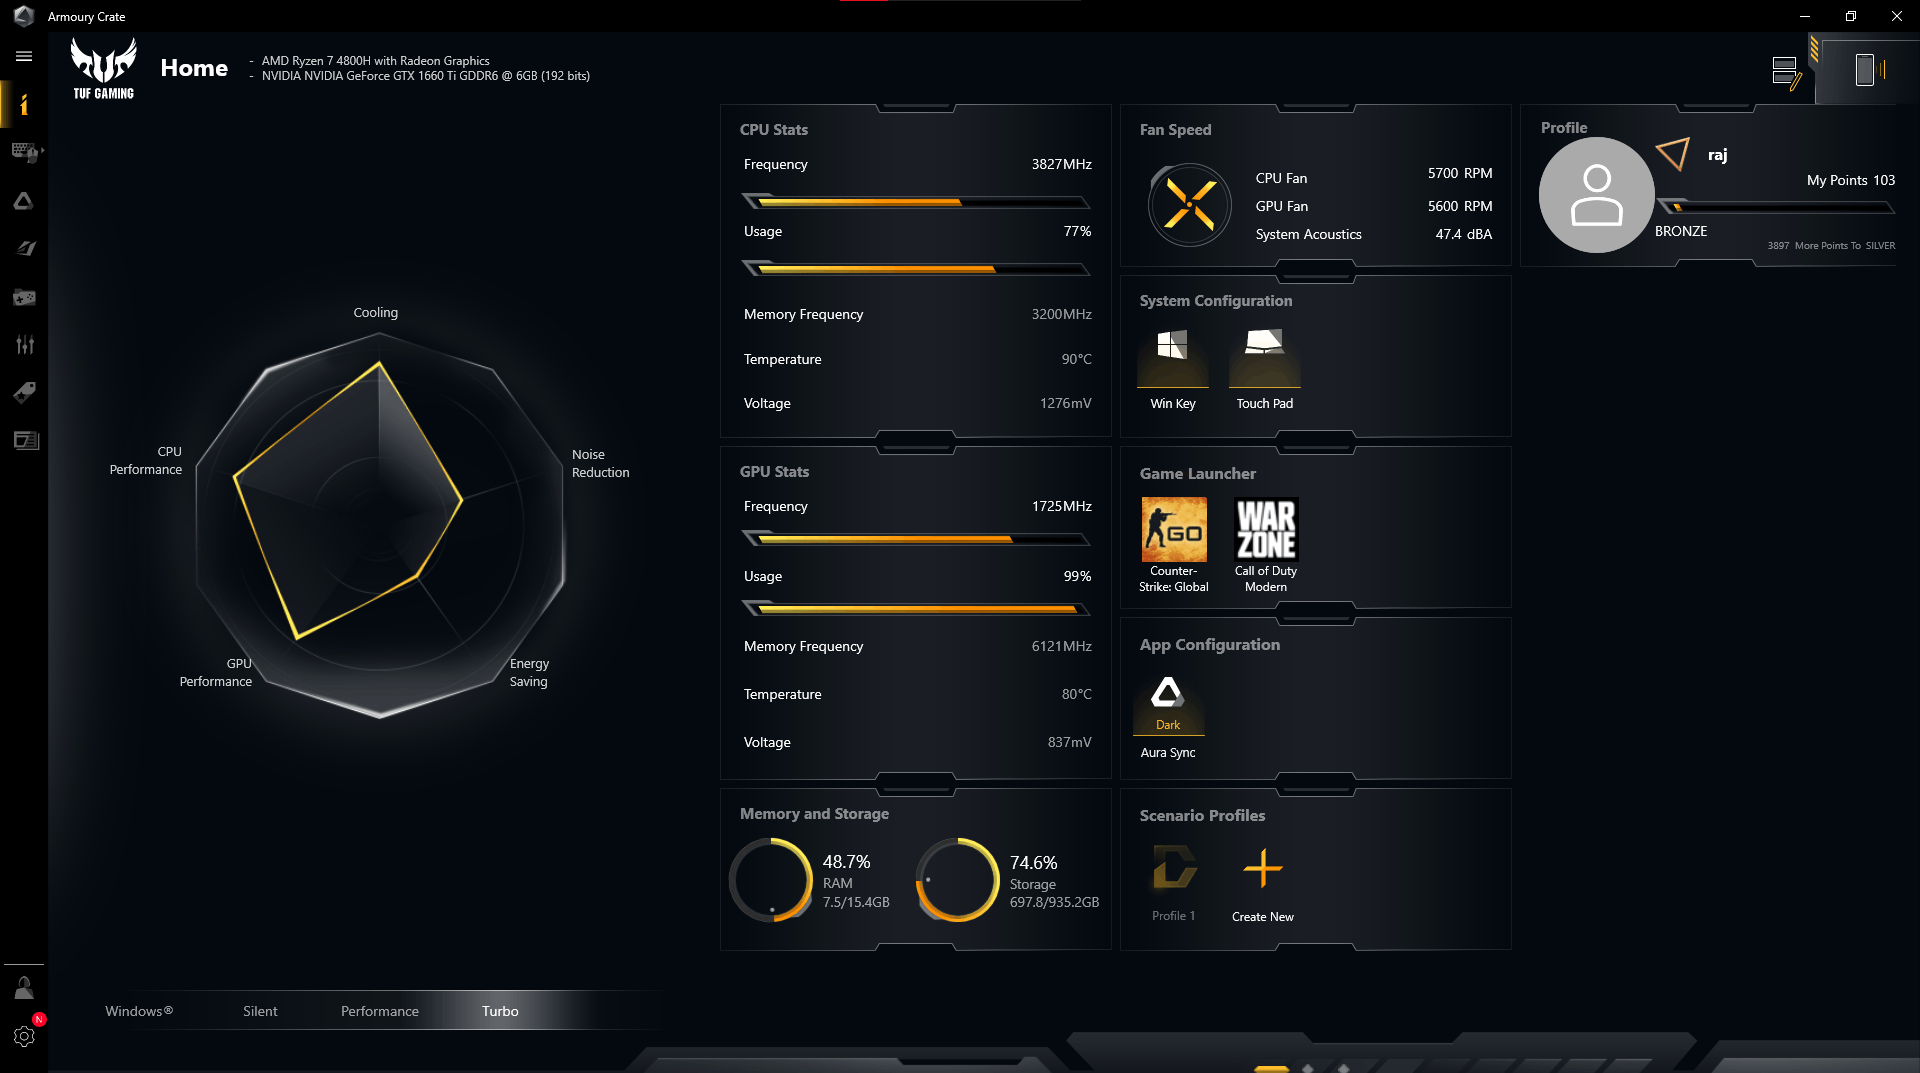Open GameVisual slash icon in sidebar
The height and width of the screenshot is (1073, 1920).
pos(24,248)
